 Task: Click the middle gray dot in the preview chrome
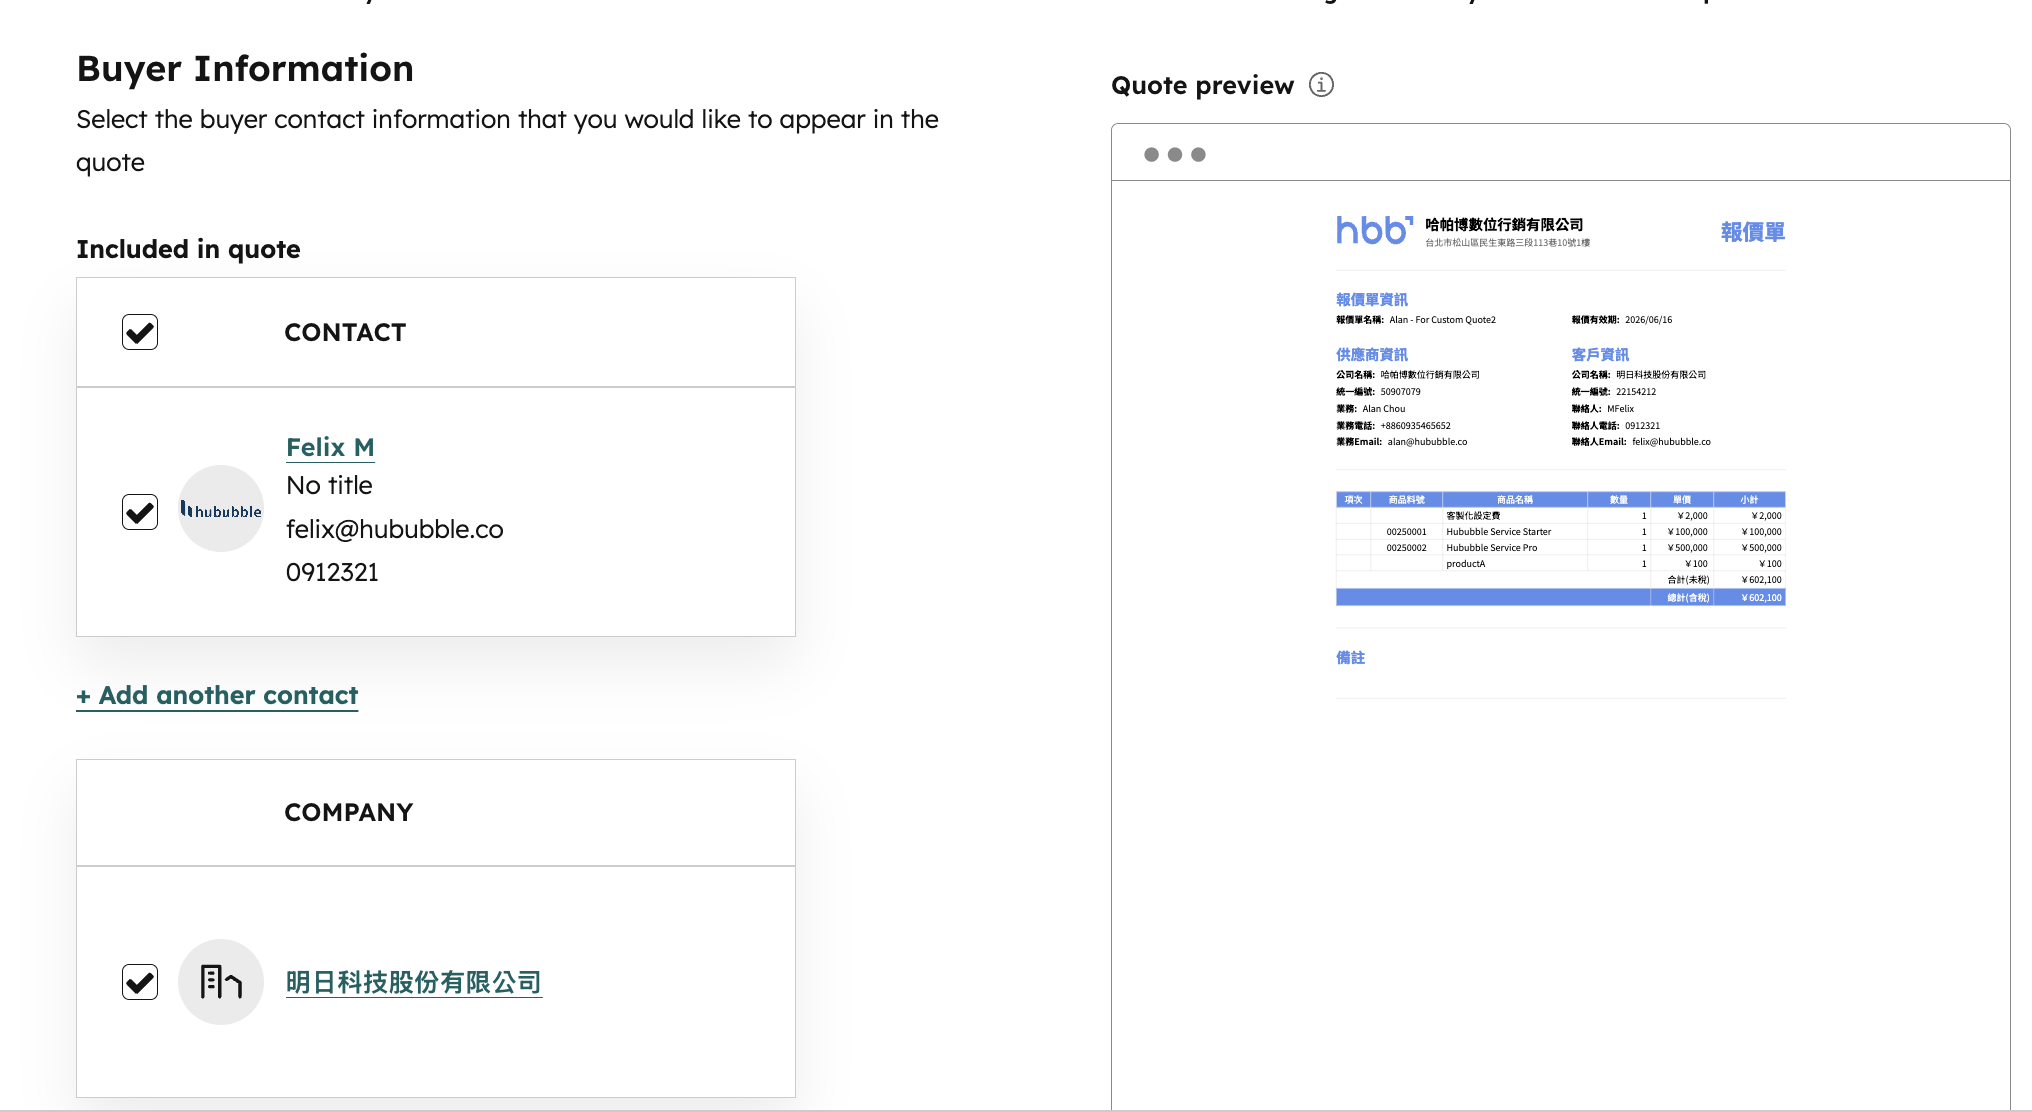[x=1173, y=154]
